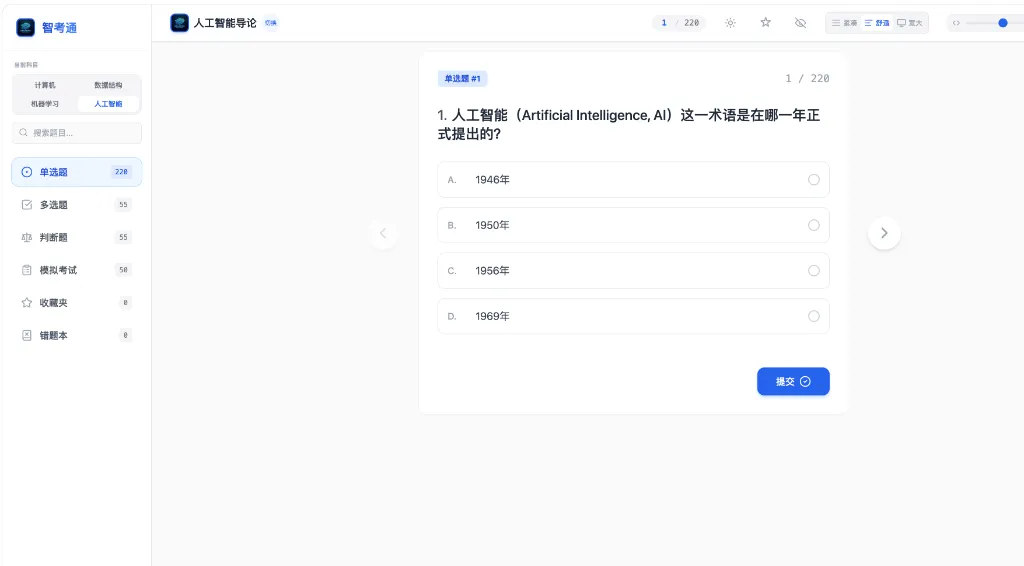Open 判断题 via its scale icon
This screenshot has height=566, width=1024.
(26, 237)
